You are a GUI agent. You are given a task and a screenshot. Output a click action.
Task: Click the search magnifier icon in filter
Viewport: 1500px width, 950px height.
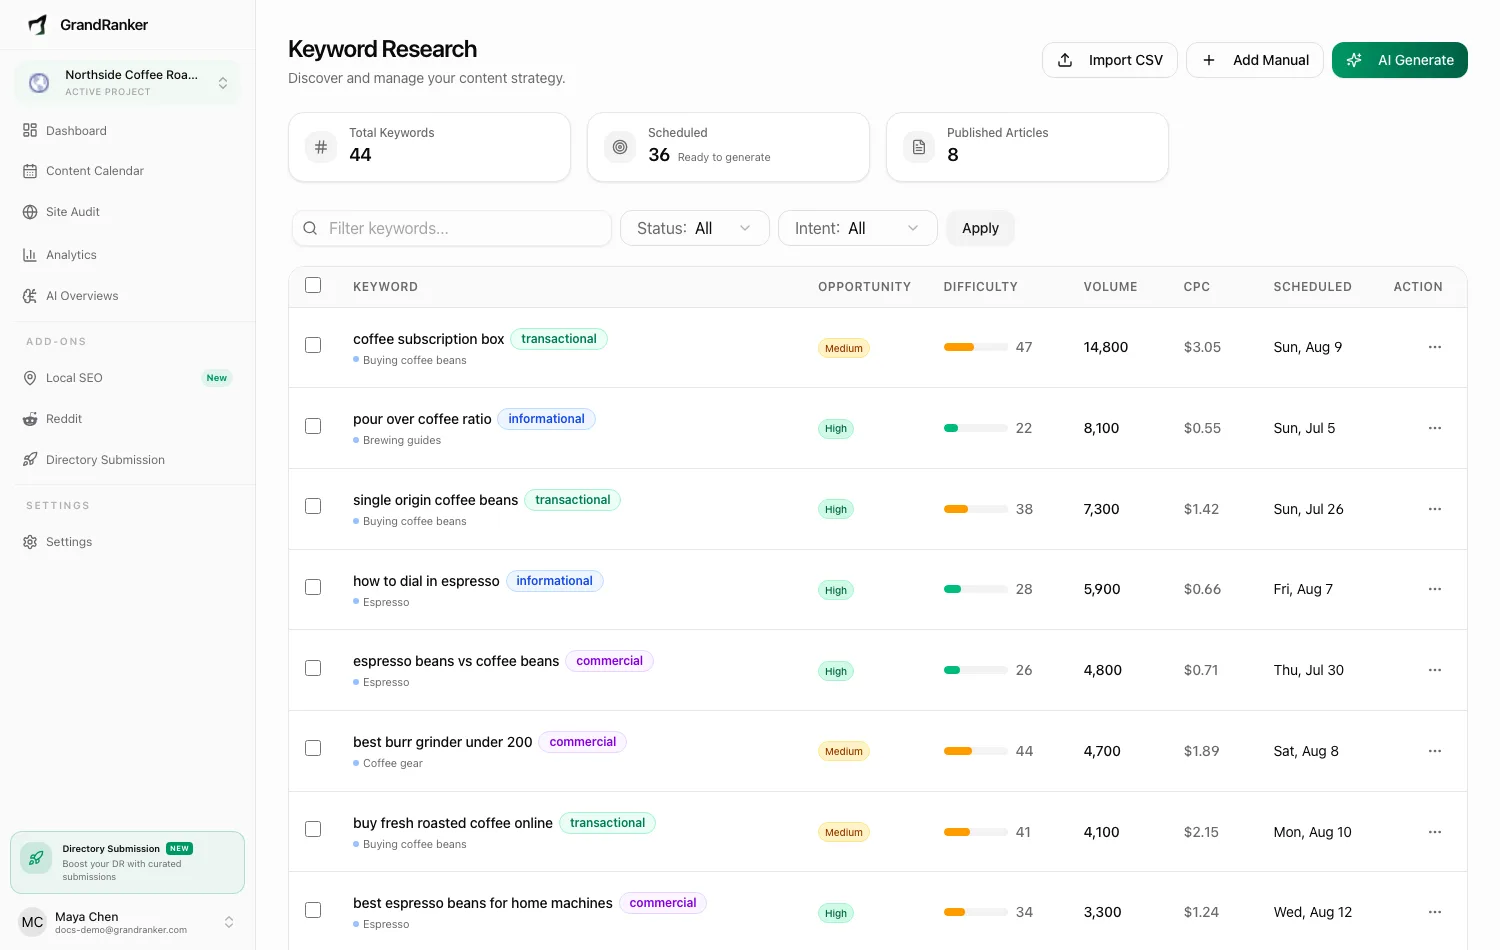310,228
